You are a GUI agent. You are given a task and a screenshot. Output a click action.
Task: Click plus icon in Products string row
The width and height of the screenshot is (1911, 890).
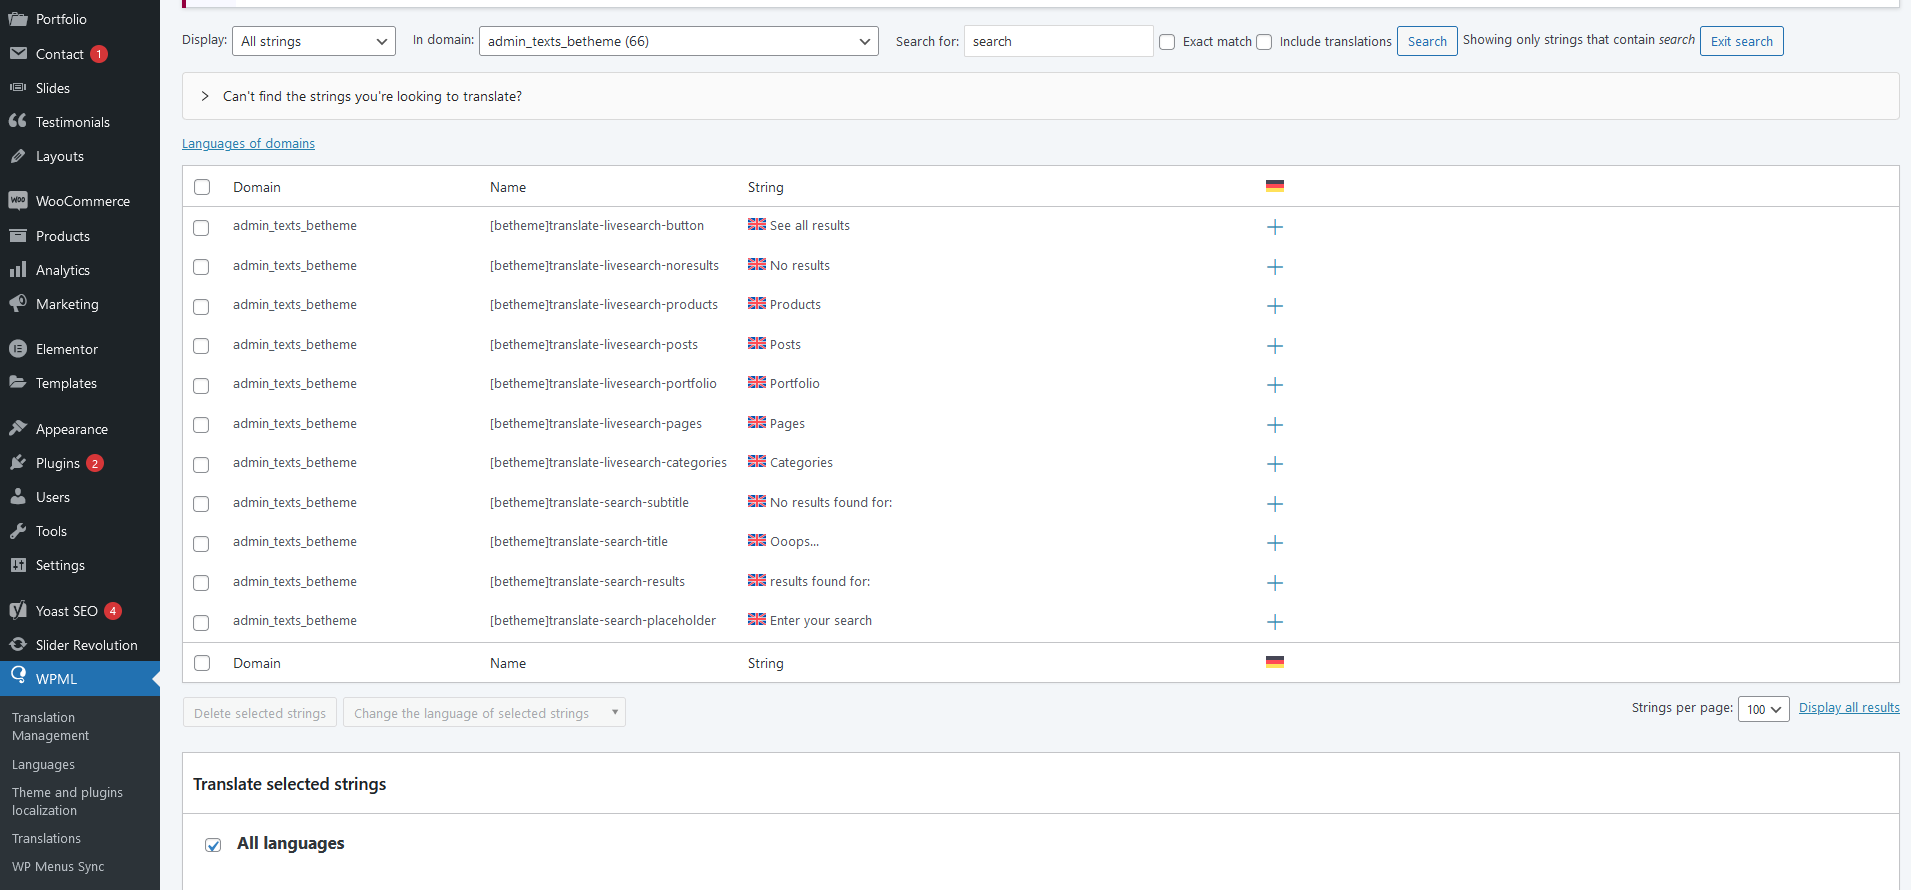1274,306
